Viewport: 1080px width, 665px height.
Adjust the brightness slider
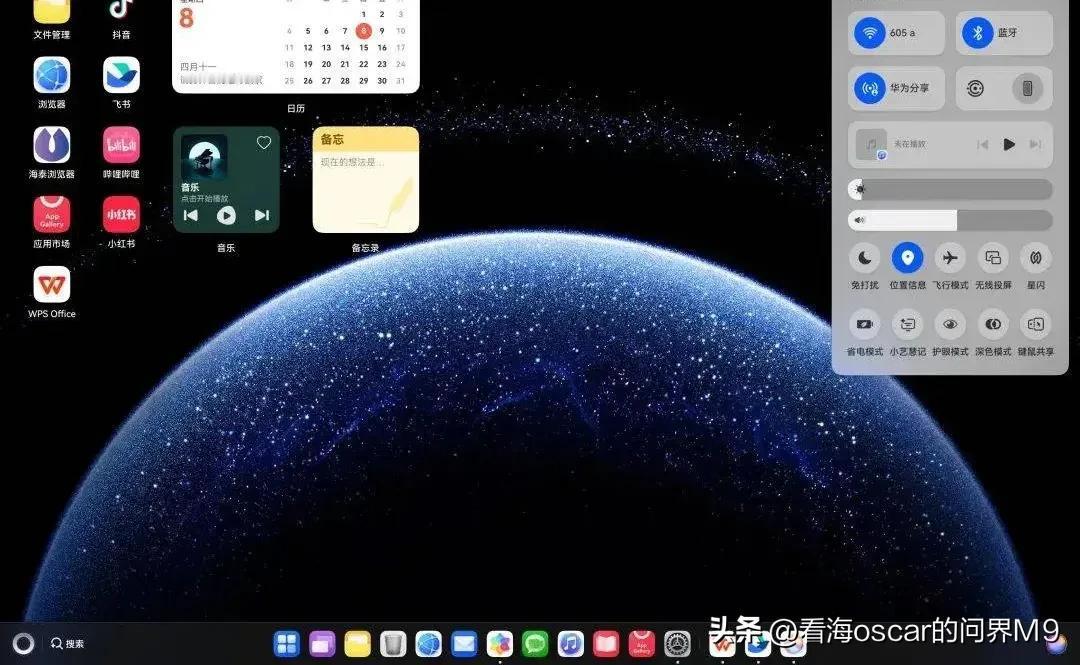coord(951,189)
